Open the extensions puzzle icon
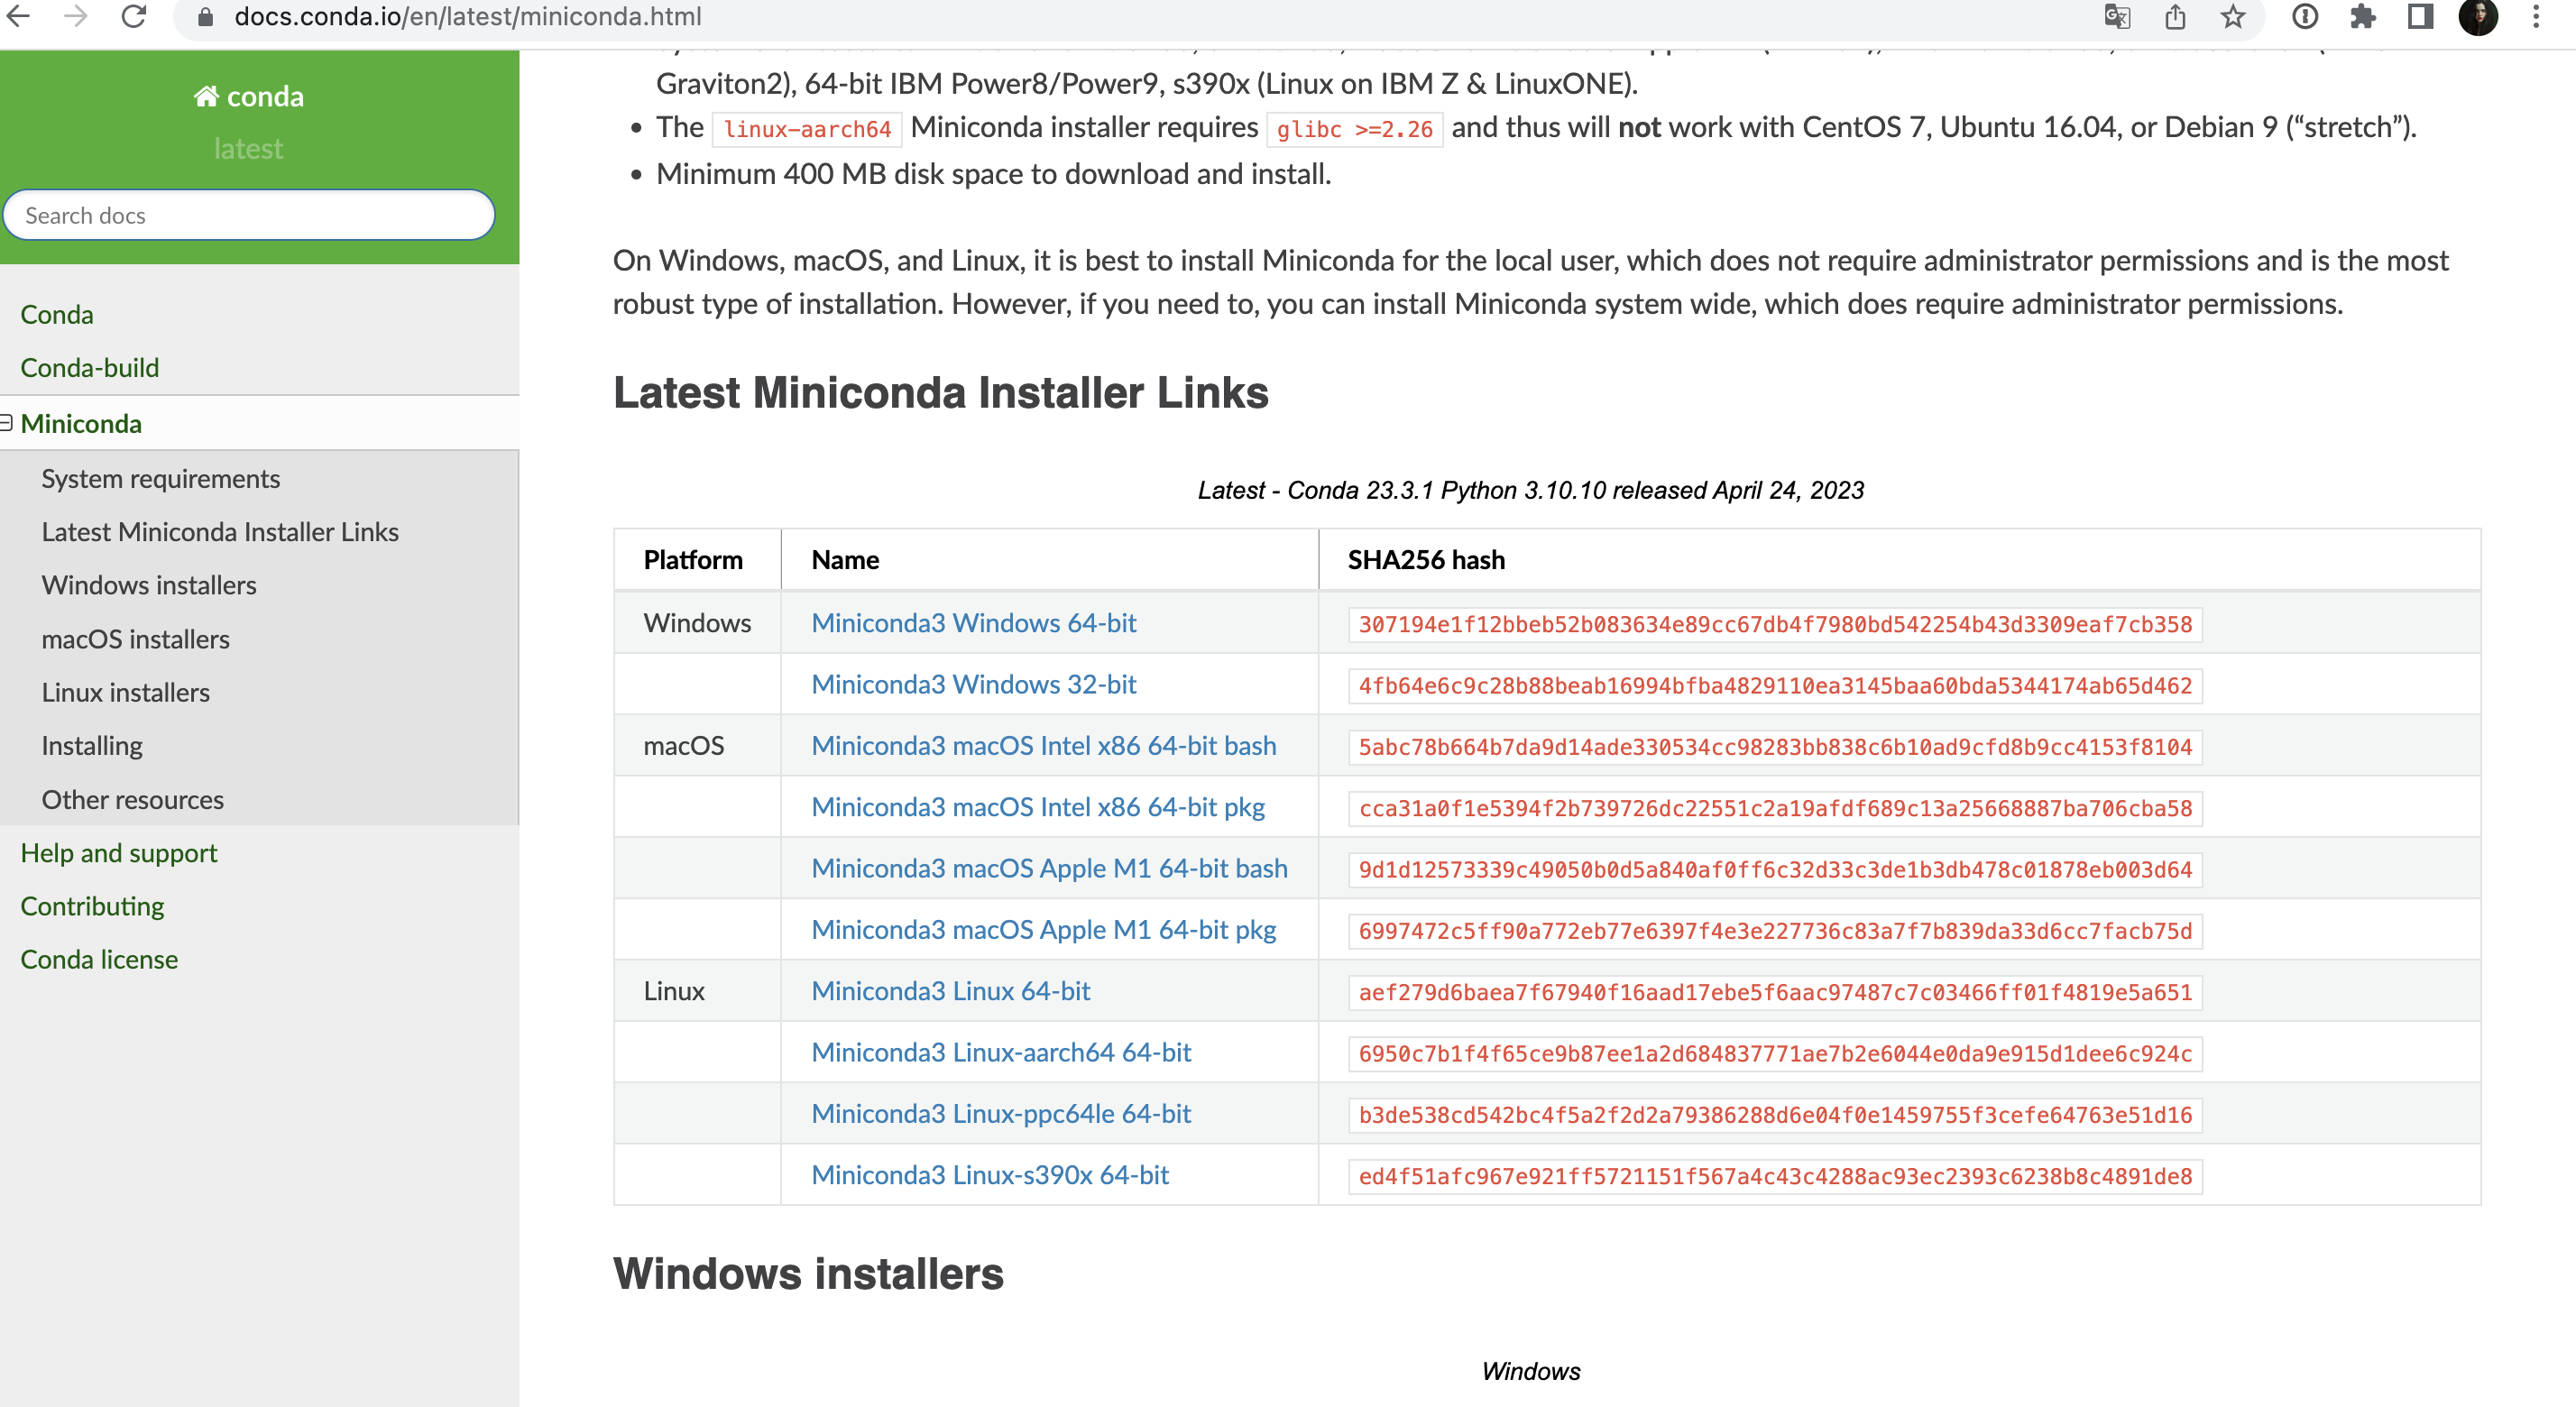 coord(2363,16)
